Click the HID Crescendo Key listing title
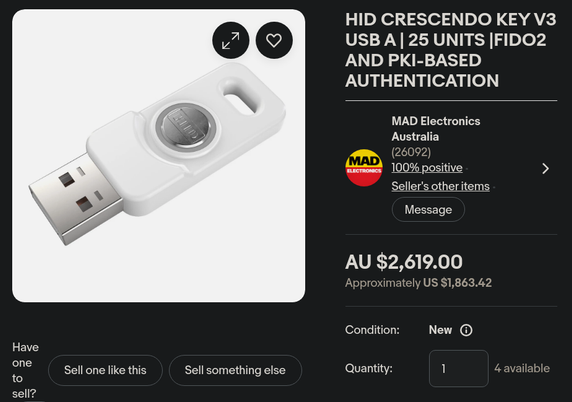Screen dimensions: 572x402 click(451, 50)
